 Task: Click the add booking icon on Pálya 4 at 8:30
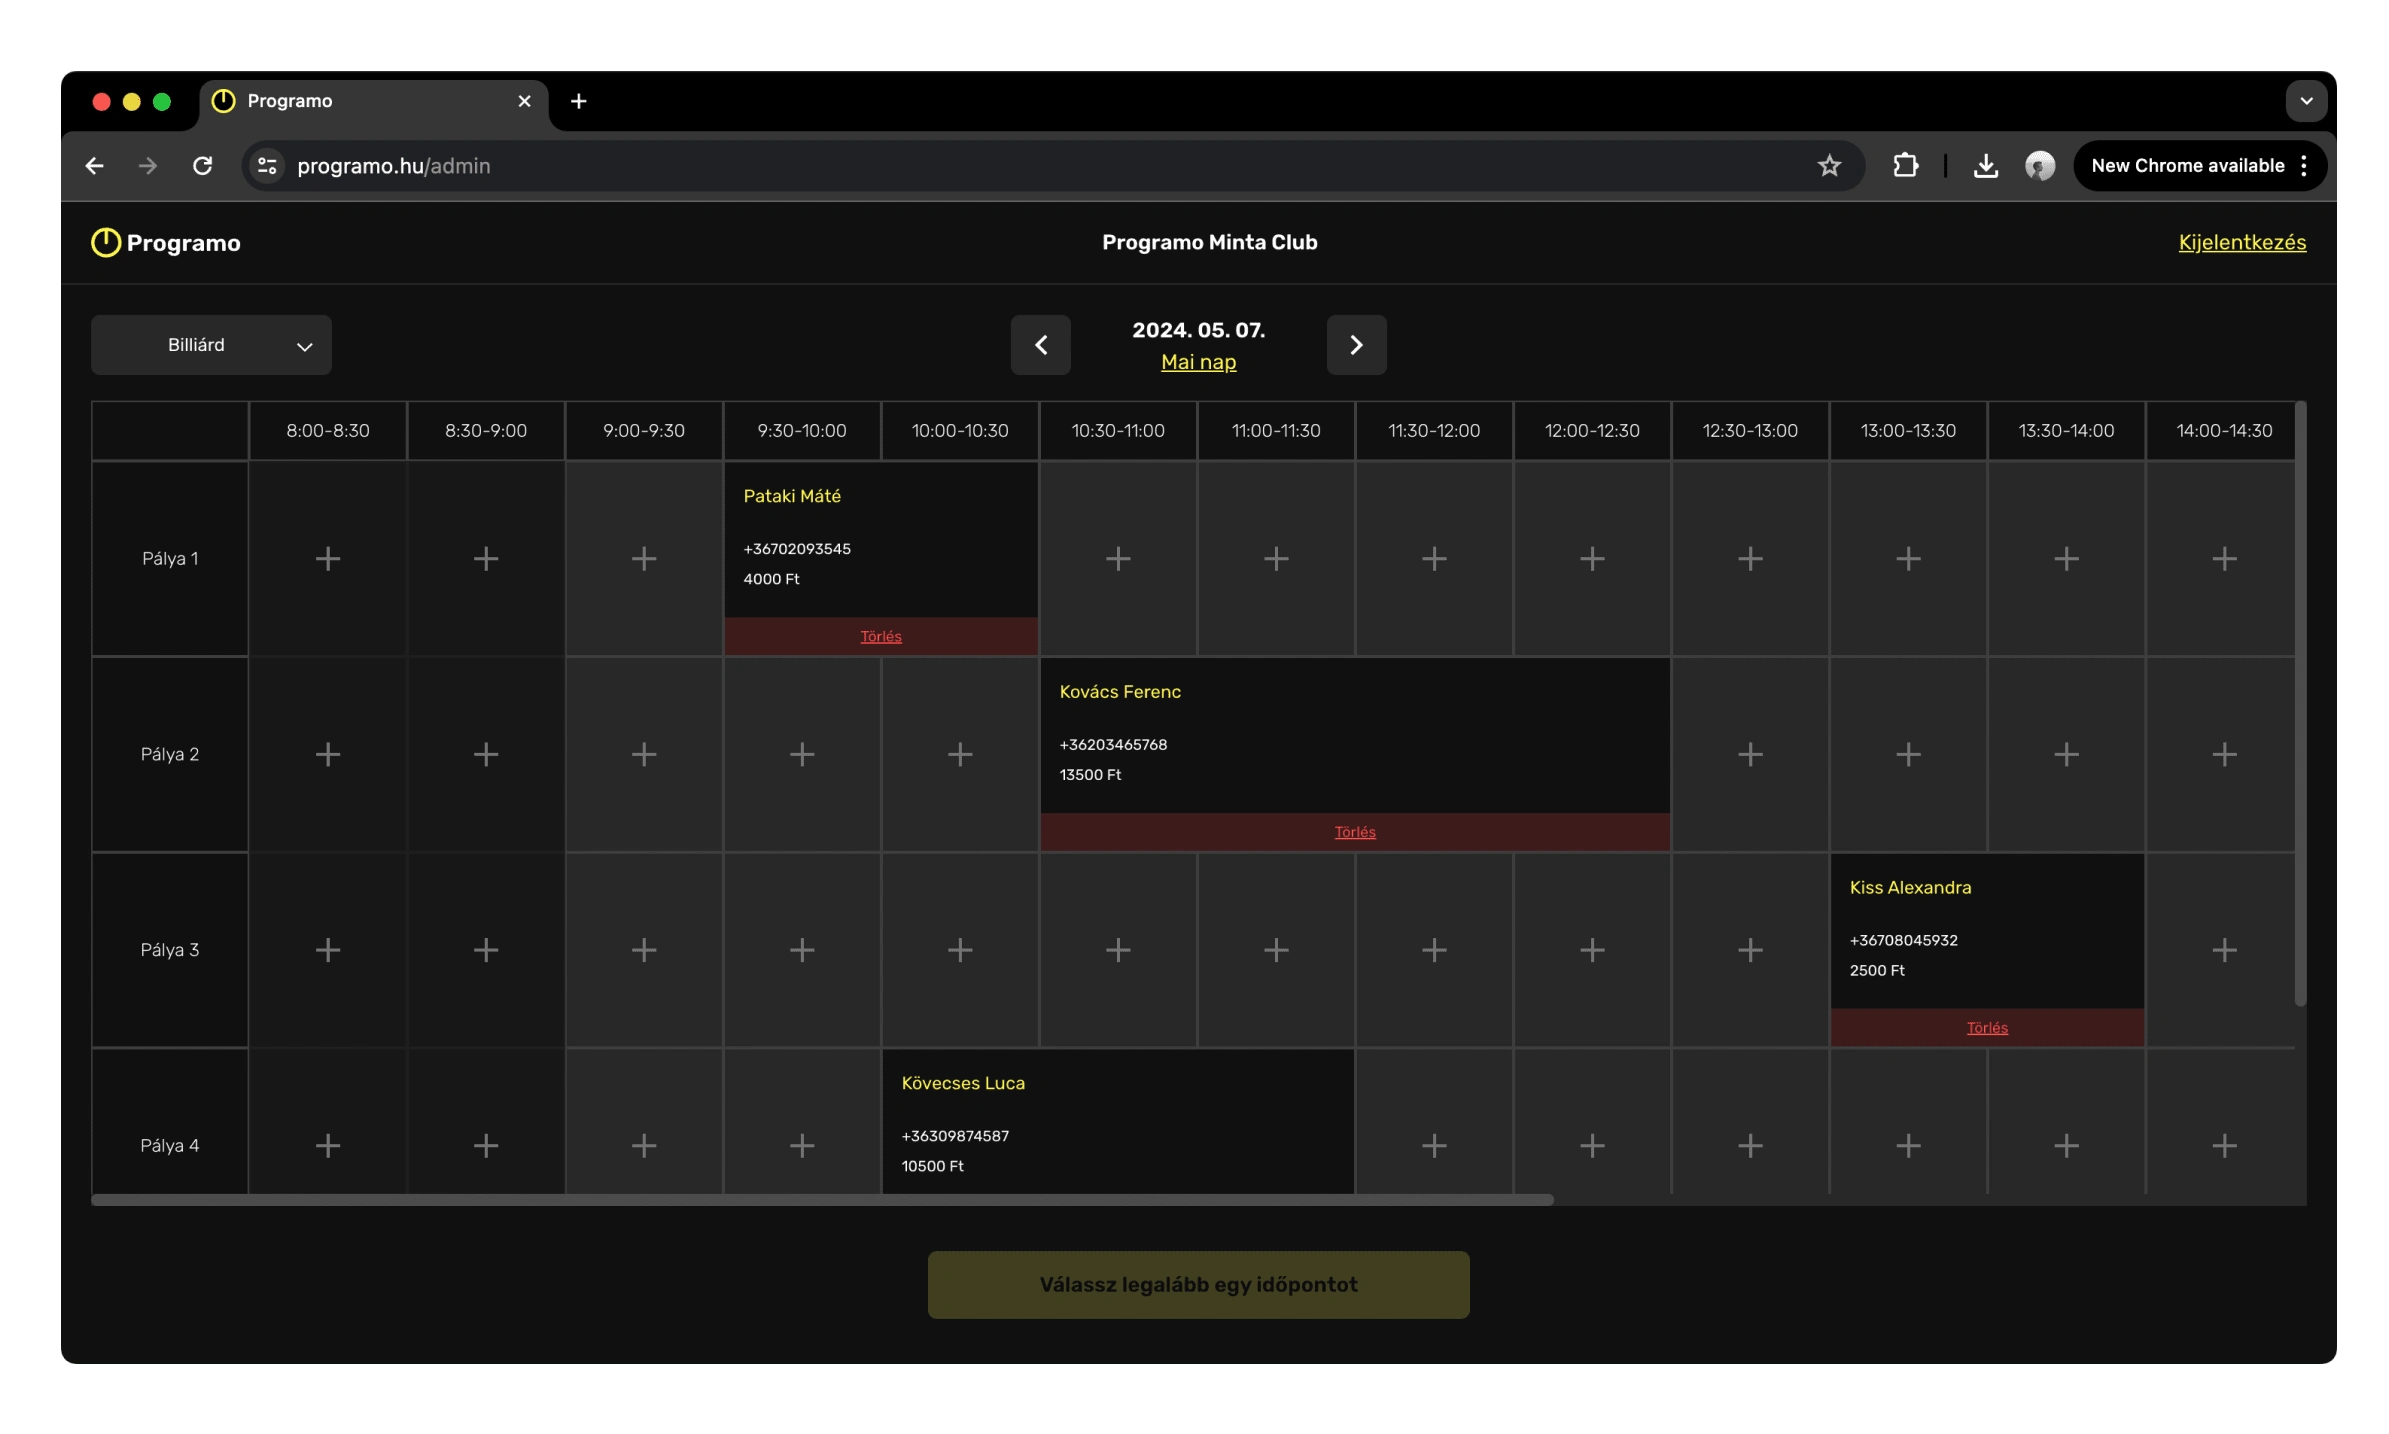coord(486,1145)
